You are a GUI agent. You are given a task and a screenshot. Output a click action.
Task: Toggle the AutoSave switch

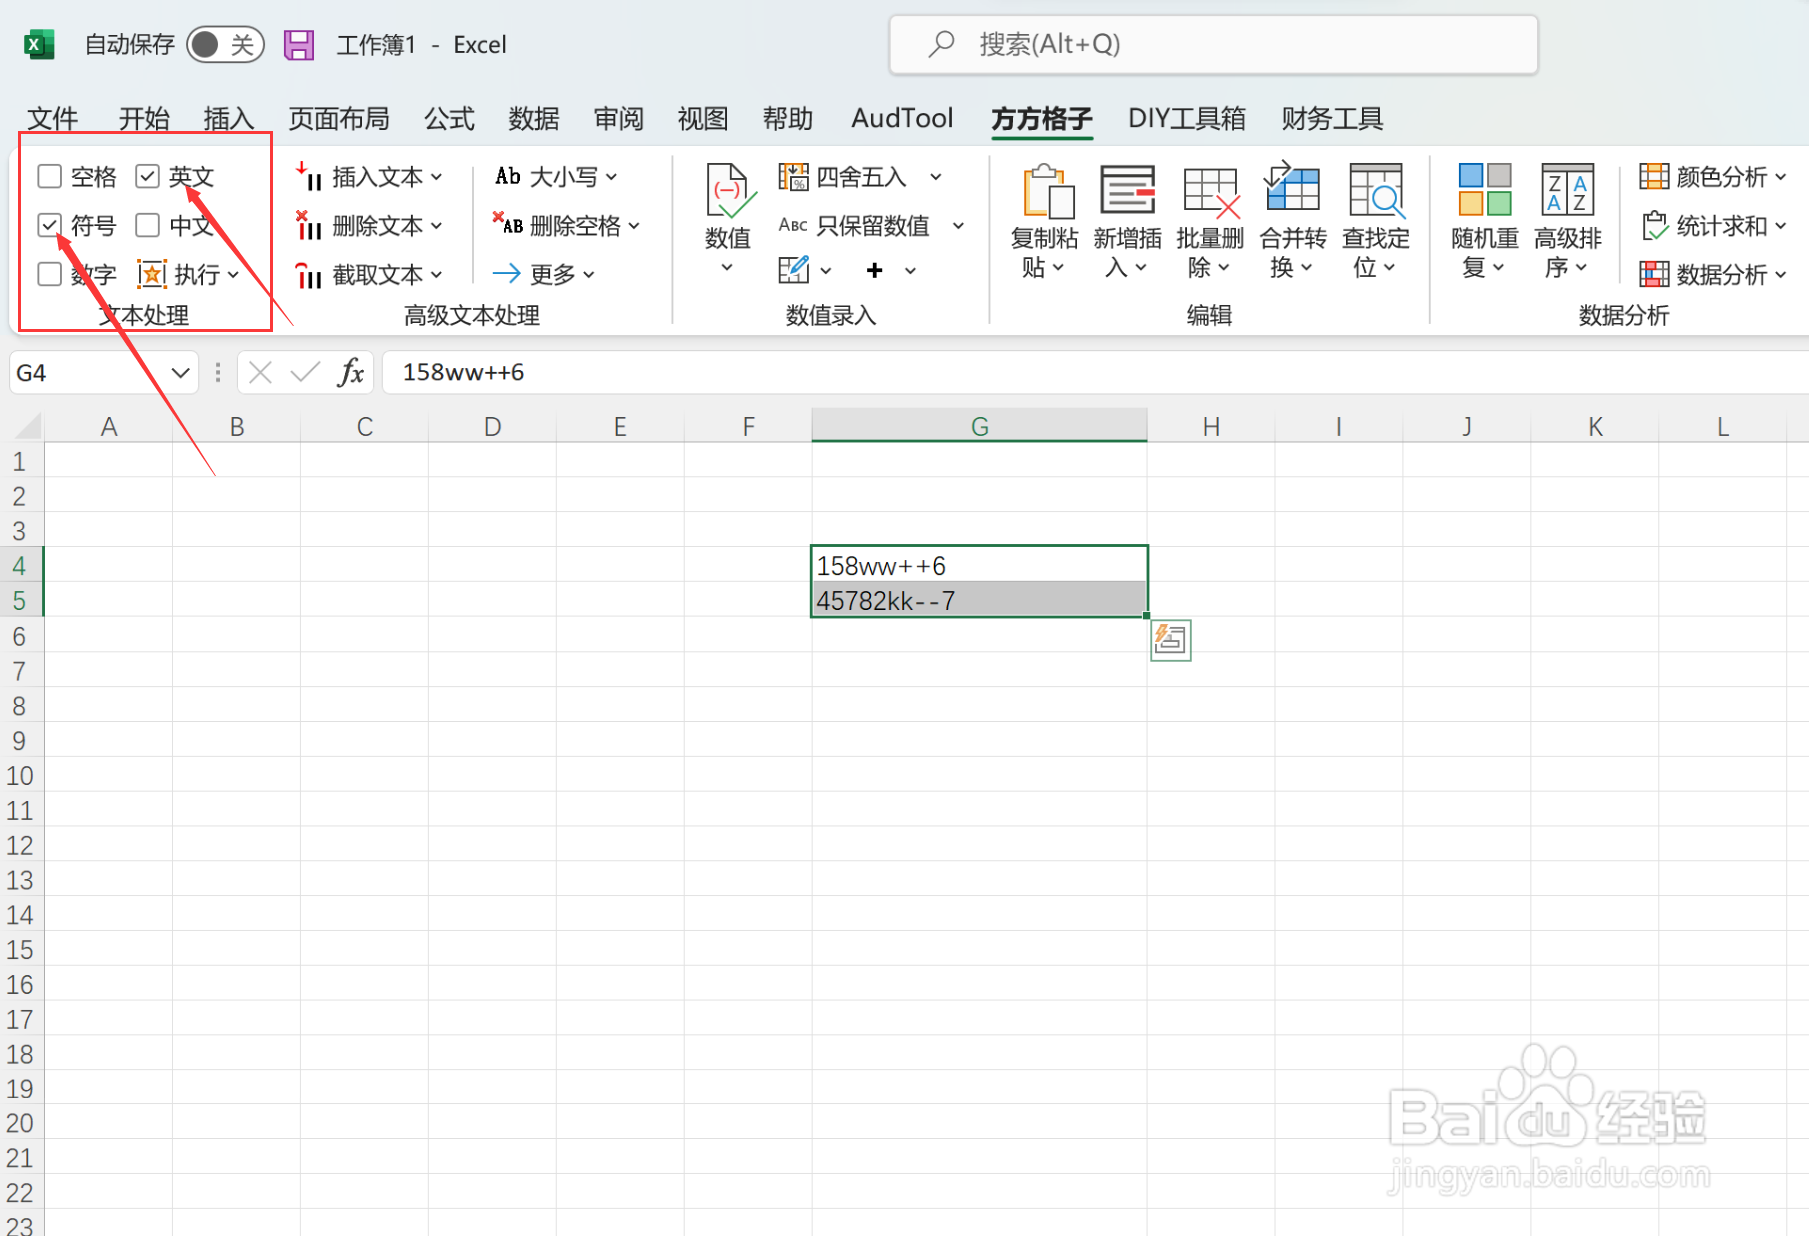click(x=225, y=44)
